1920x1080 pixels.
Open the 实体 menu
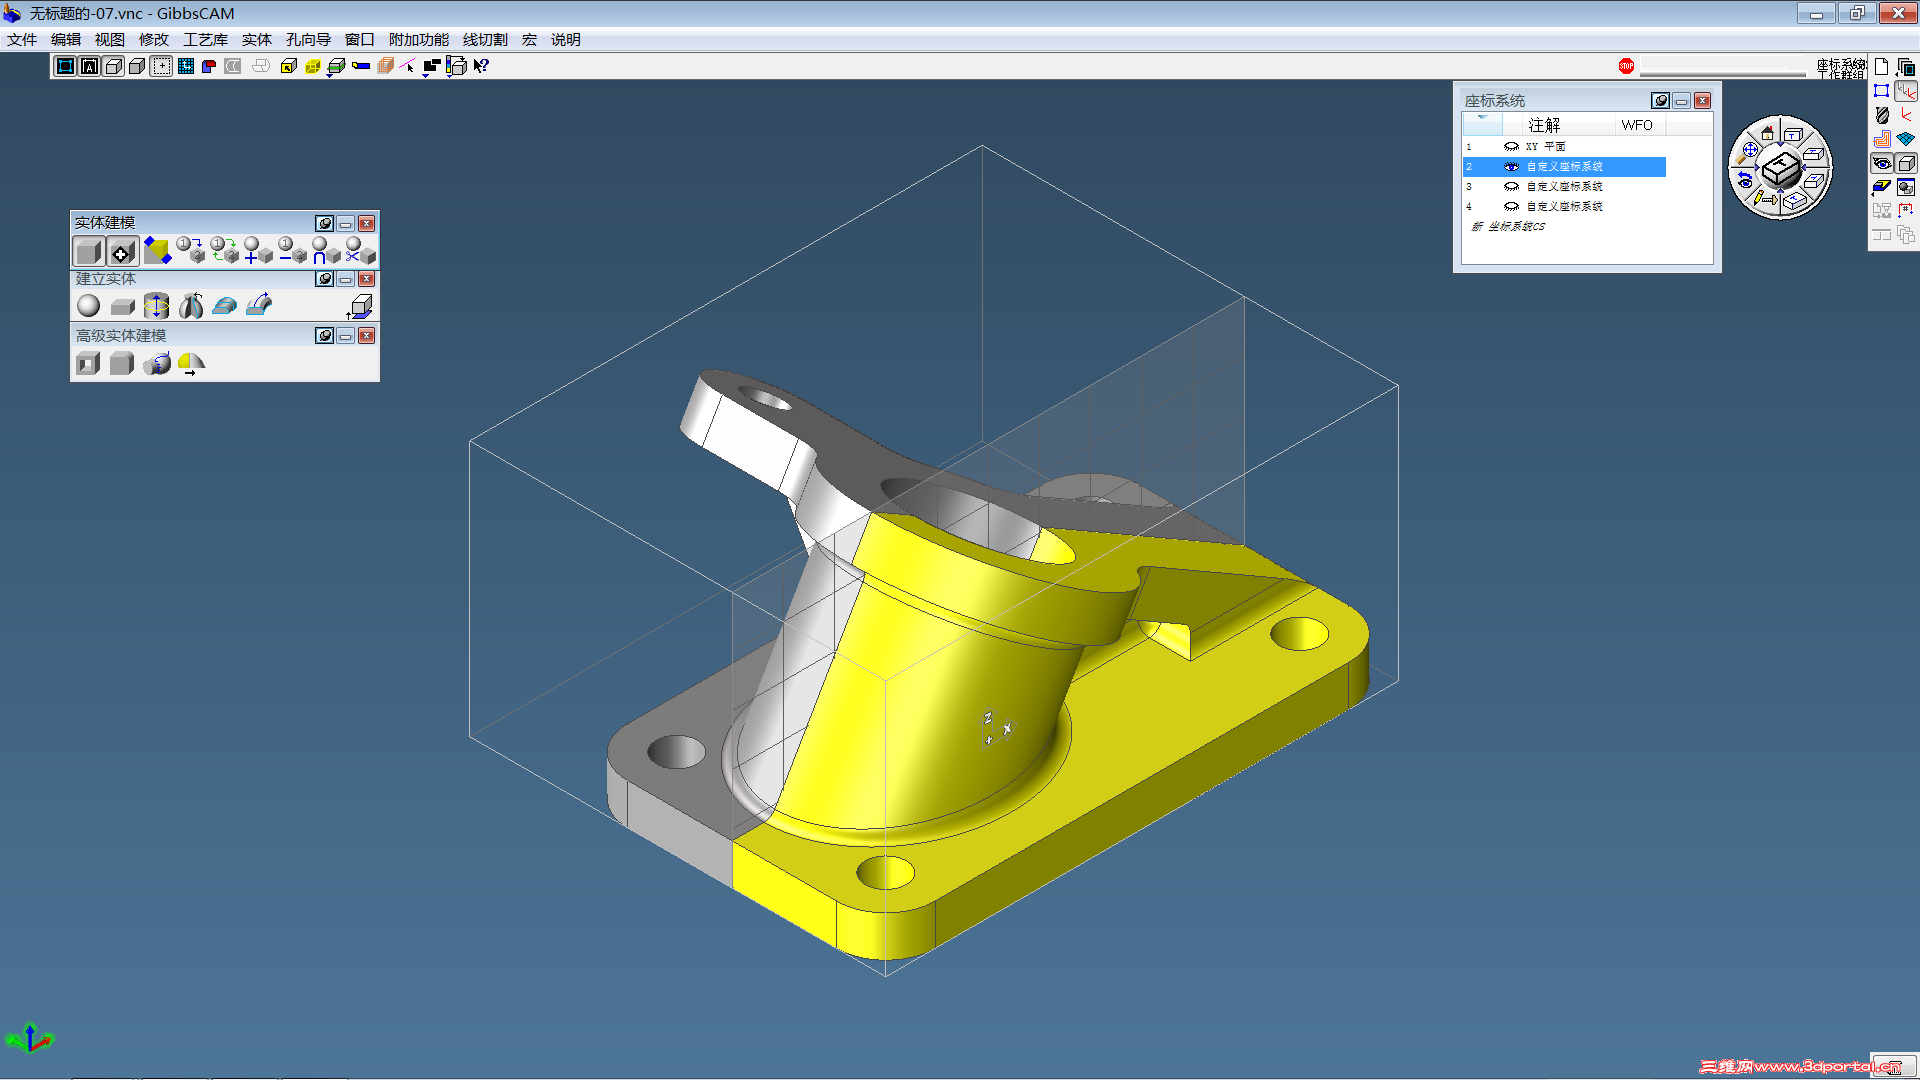(x=256, y=40)
